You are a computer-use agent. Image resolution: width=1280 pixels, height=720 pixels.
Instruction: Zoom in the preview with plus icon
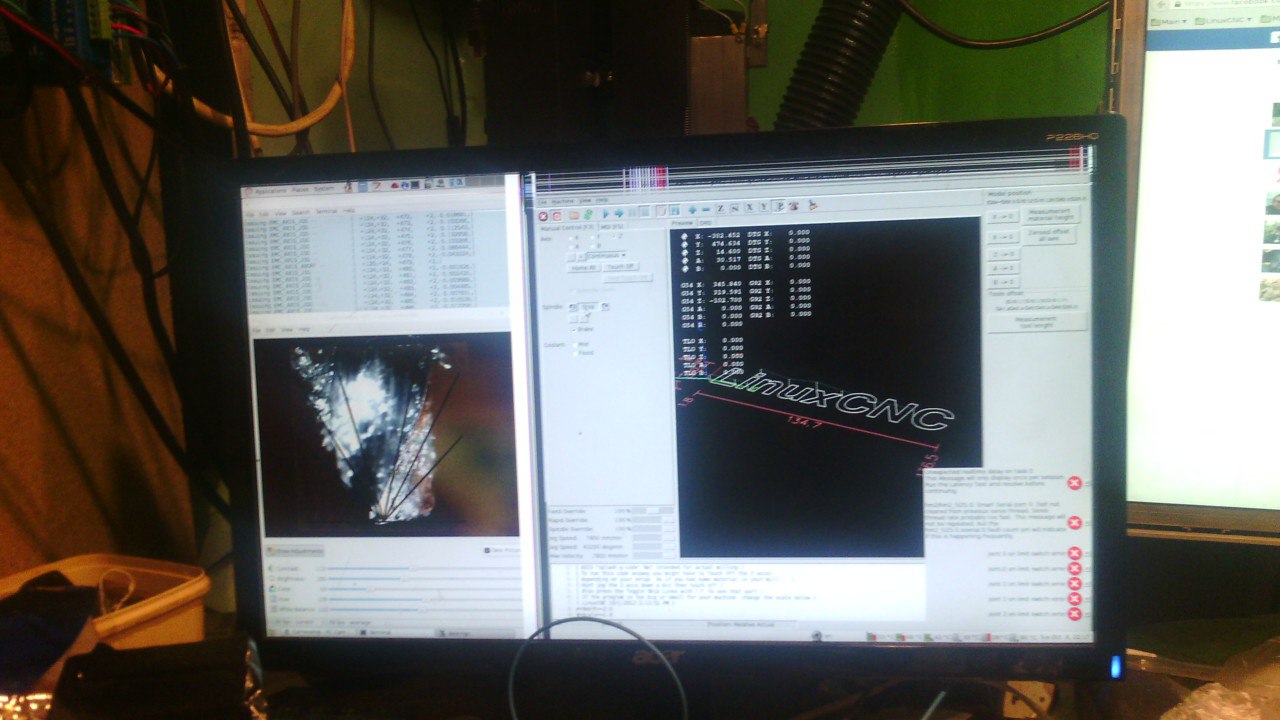pos(691,209)
